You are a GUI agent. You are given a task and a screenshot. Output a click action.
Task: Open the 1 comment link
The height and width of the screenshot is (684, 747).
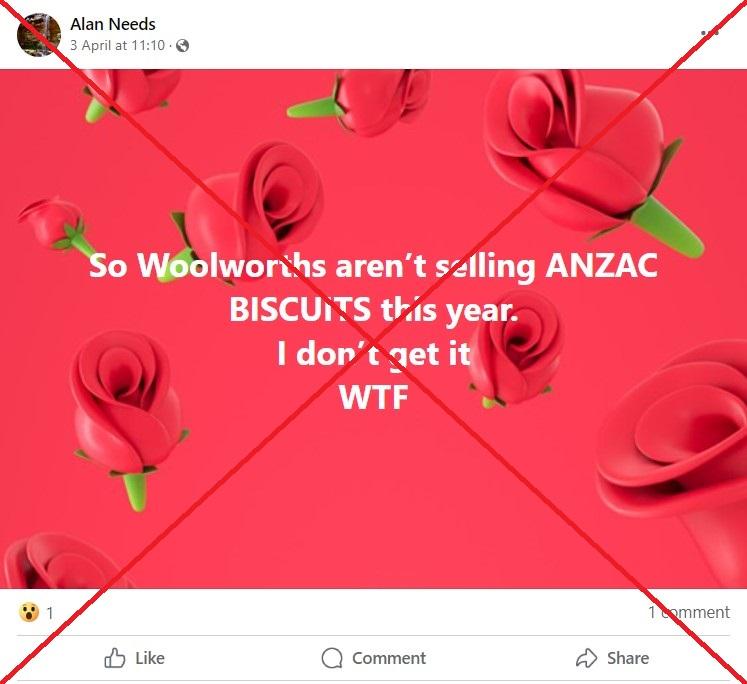[689, 612]
